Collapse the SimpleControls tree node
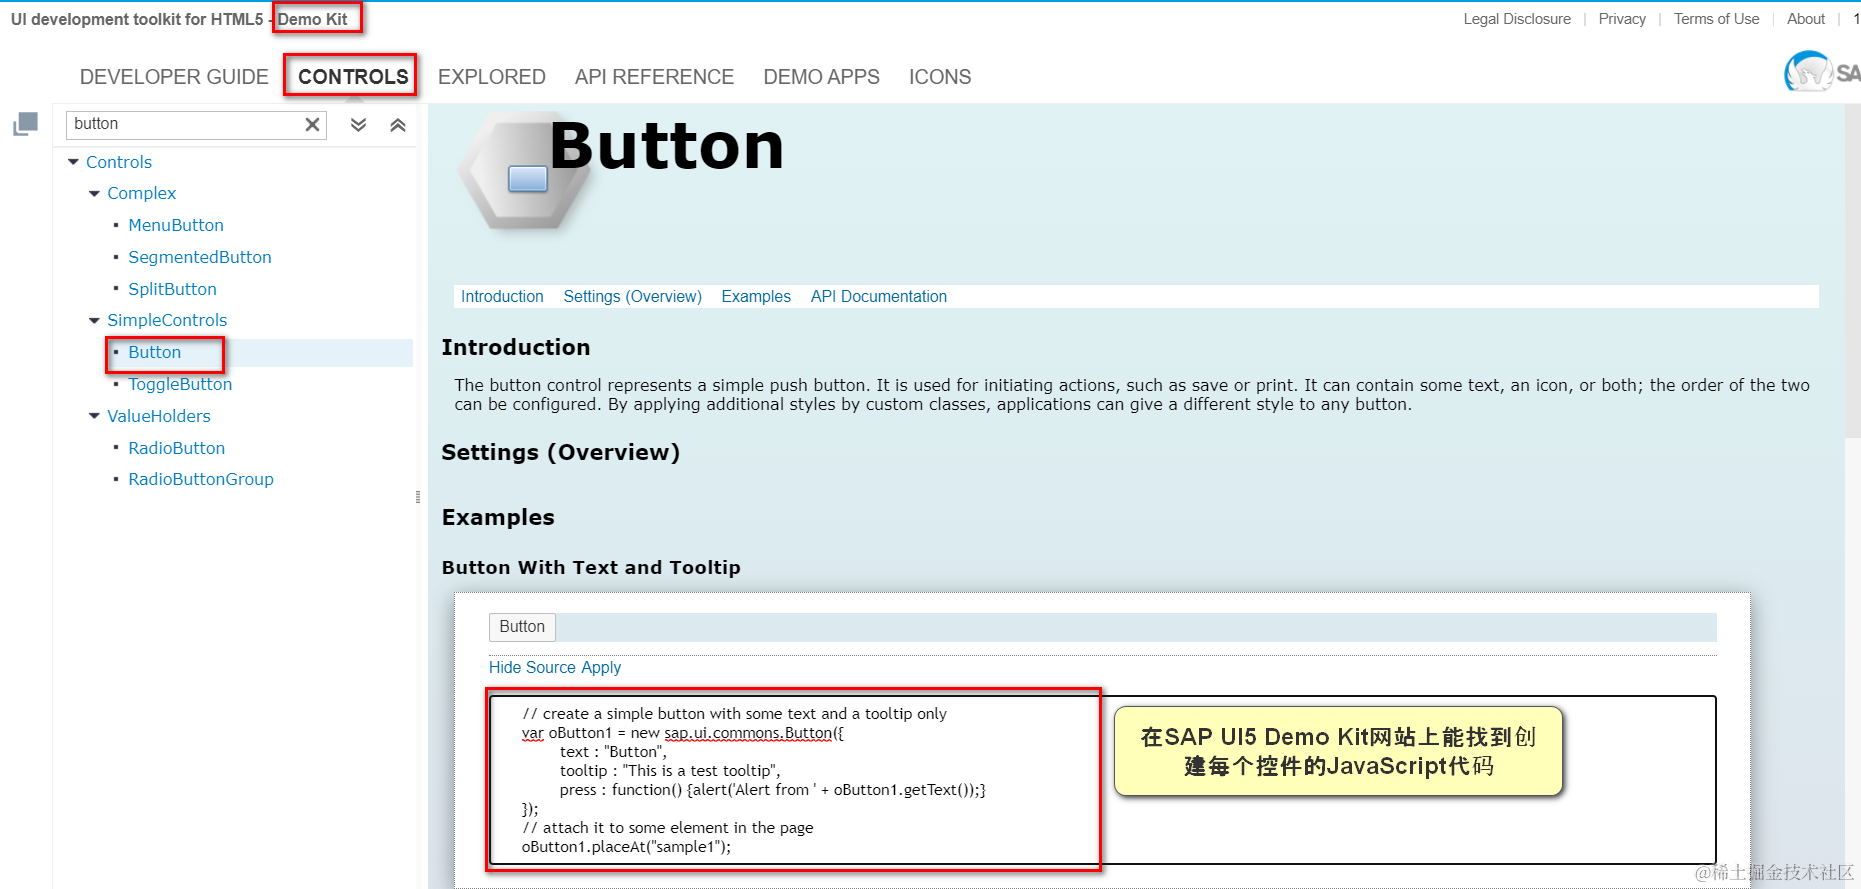Image resolution: width=1861 pixels, height=889 pixels. coord(94,321)
